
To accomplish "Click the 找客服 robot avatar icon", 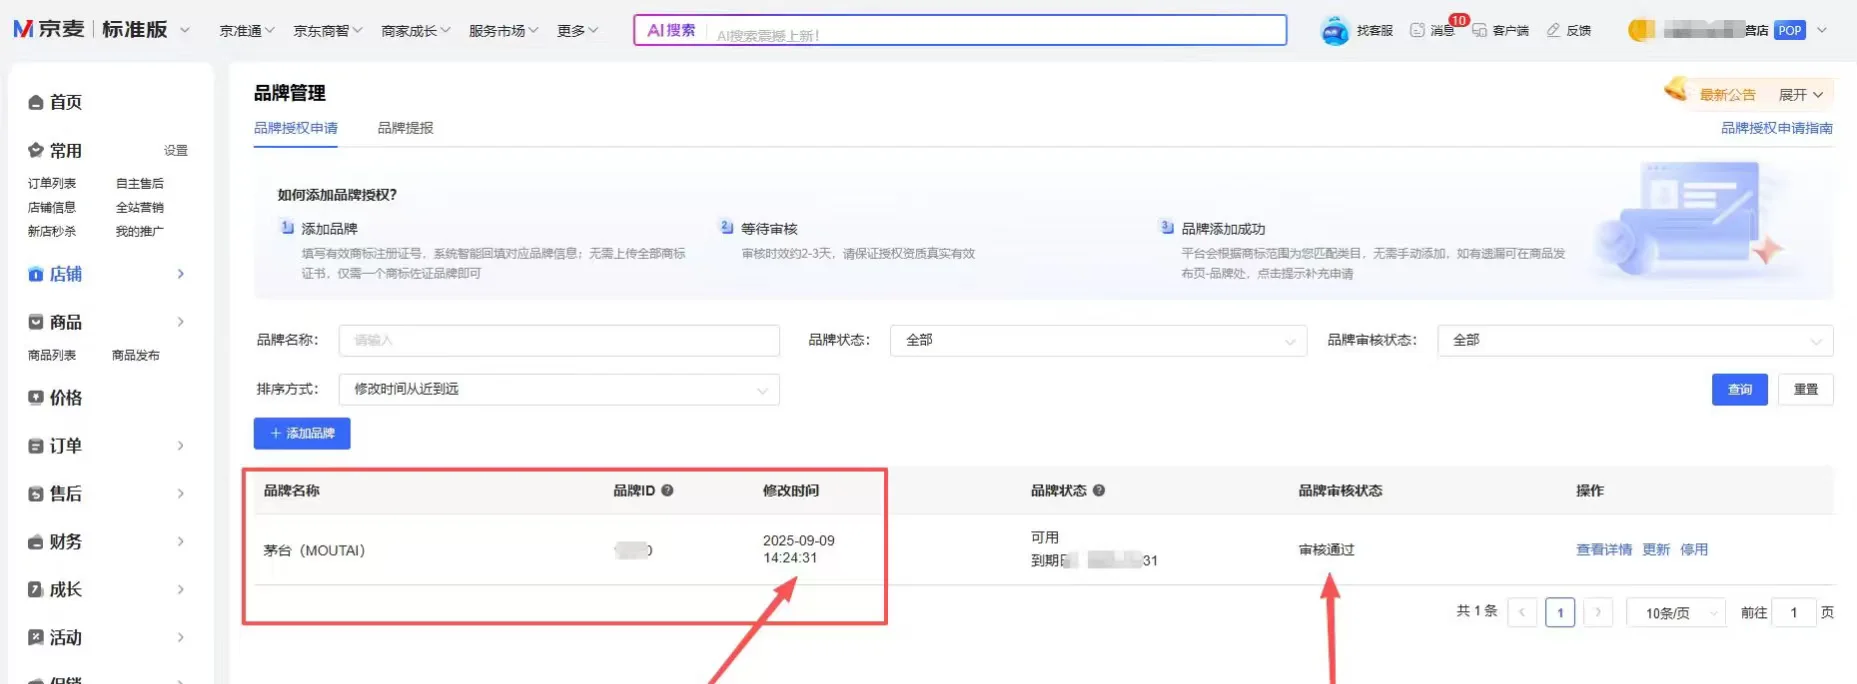I will pyautogui.click(x=1335, y=31).
